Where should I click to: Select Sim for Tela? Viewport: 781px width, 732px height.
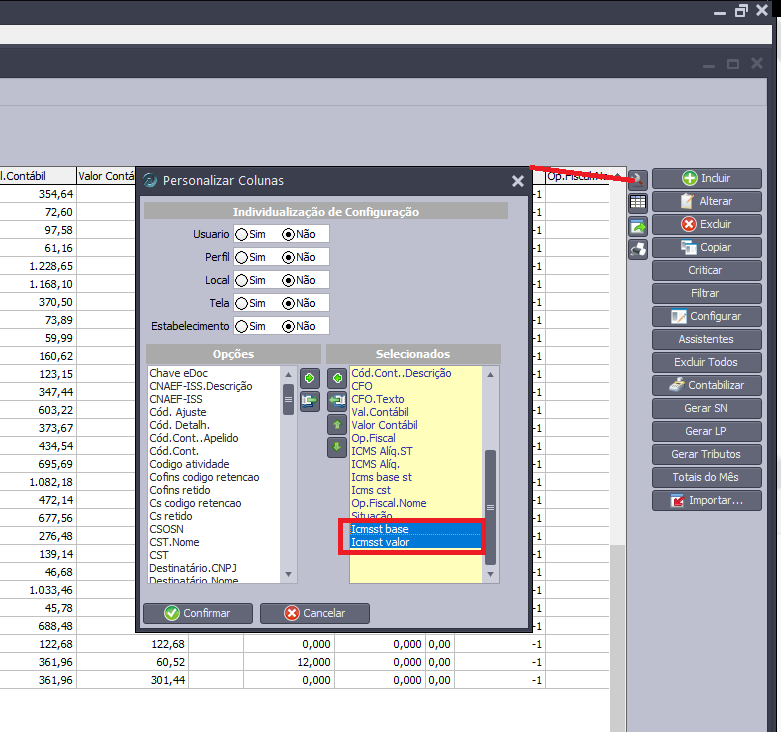pyautogui.click(x=251, y=303)
